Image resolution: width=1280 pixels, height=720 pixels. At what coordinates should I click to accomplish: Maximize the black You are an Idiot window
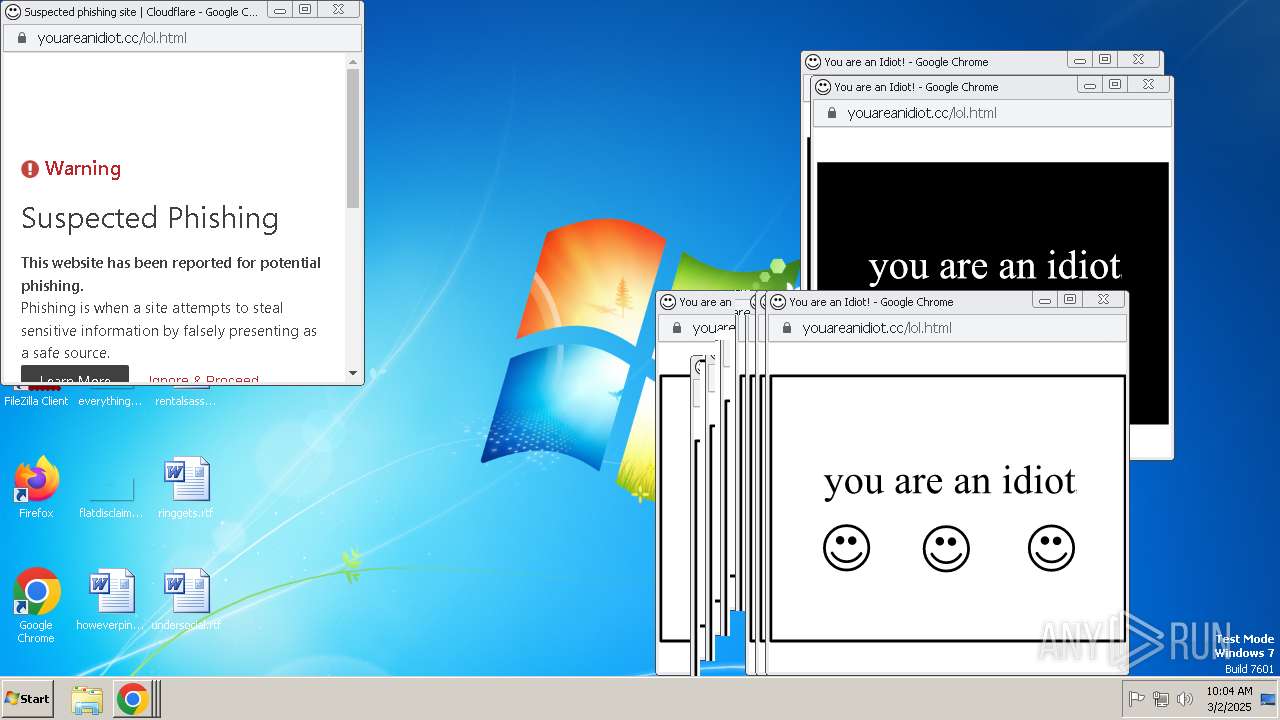tap(1116, 84)
